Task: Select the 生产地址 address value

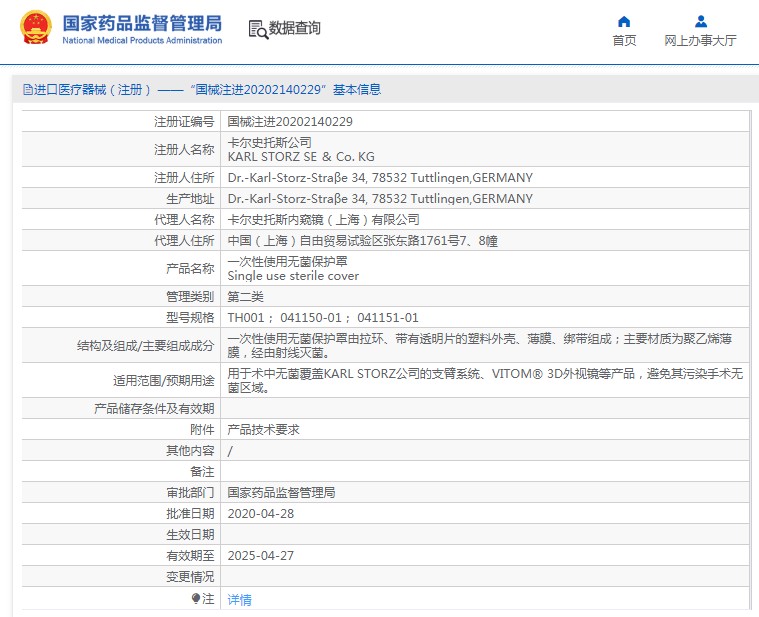Action: 380,198
